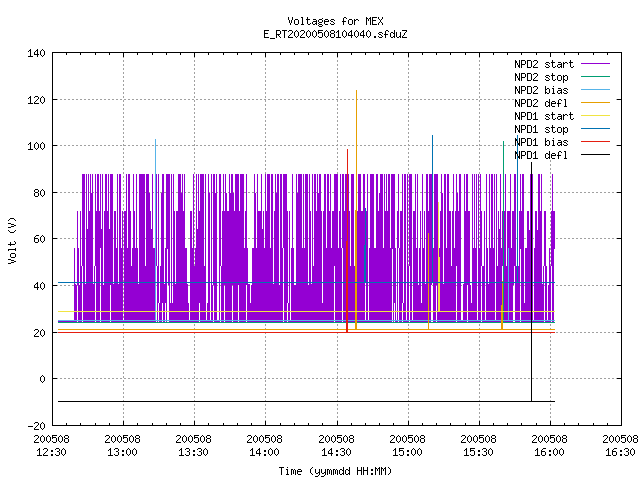Click the black NPD1 defl legend line
The image size is (640, 480).
pos(596,155)
